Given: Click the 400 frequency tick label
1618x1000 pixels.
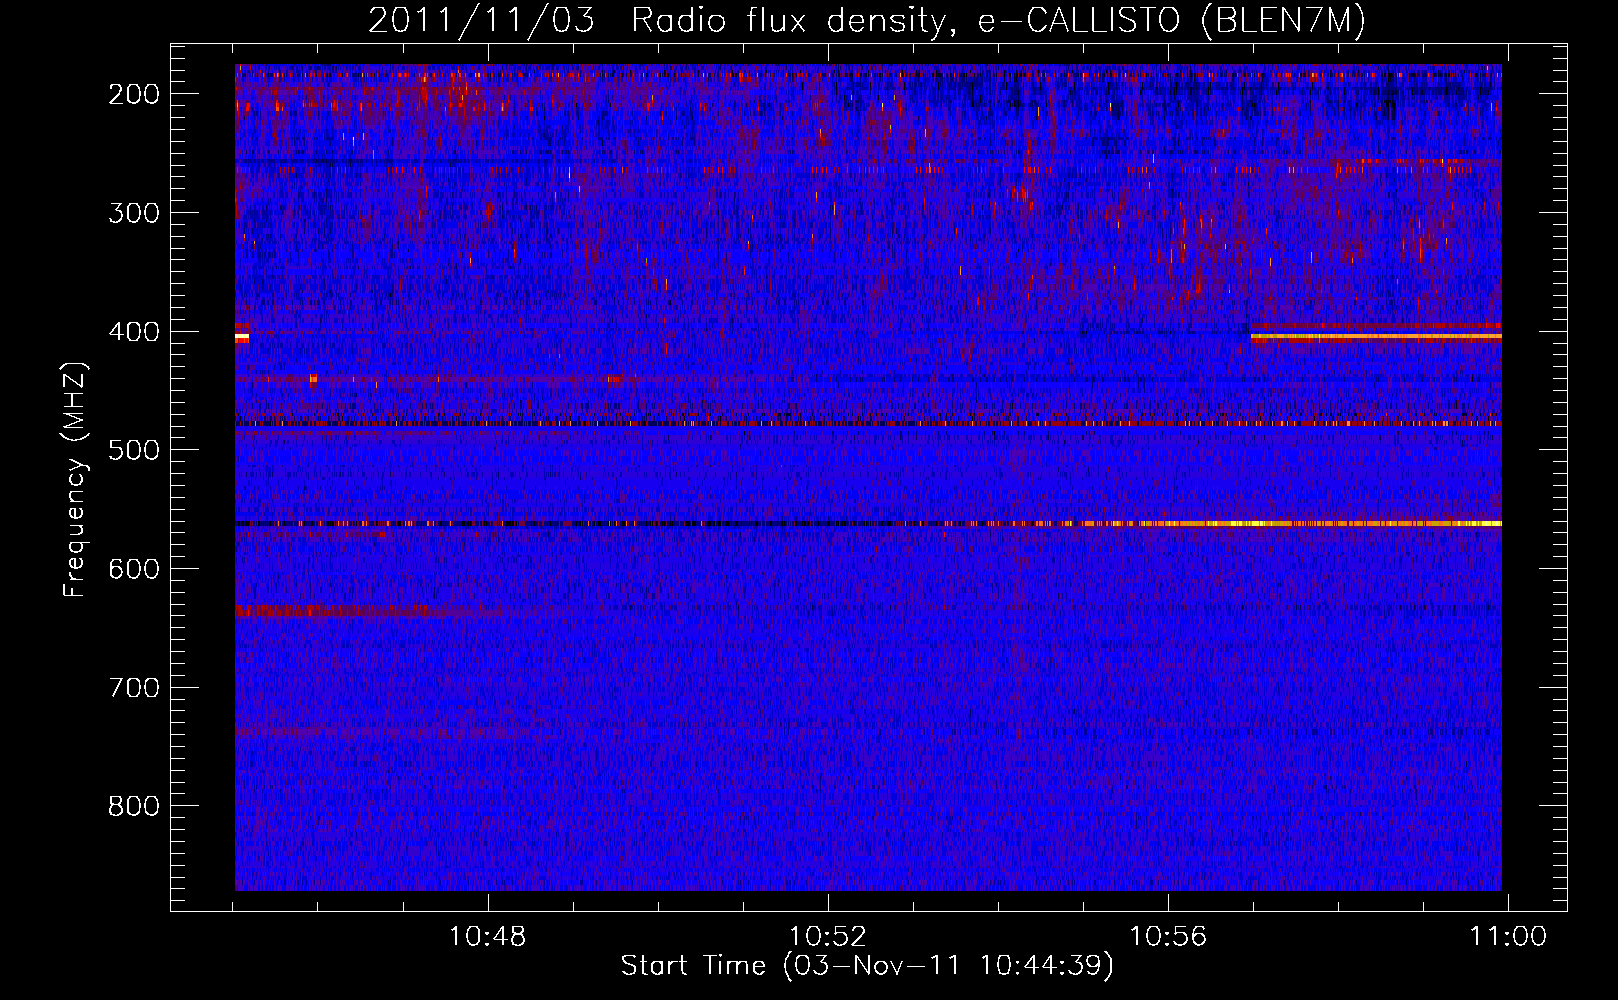Looking at the screenshot, I should pyautogui.click(x=133, y=332).
